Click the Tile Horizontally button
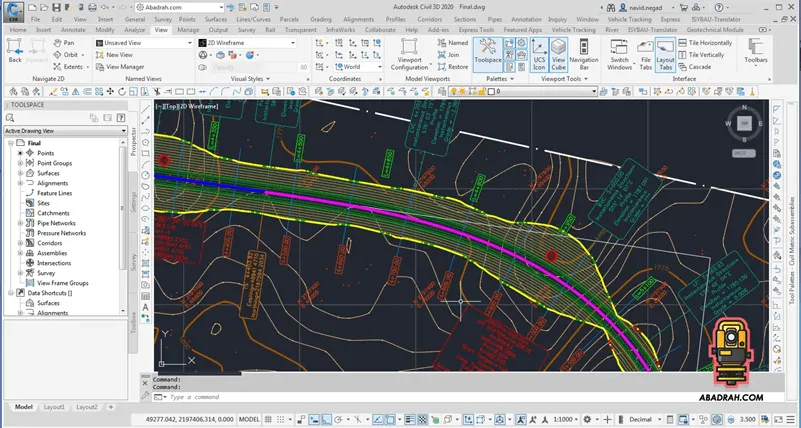This screenshot has height=428, width=801. coord(705,44)
